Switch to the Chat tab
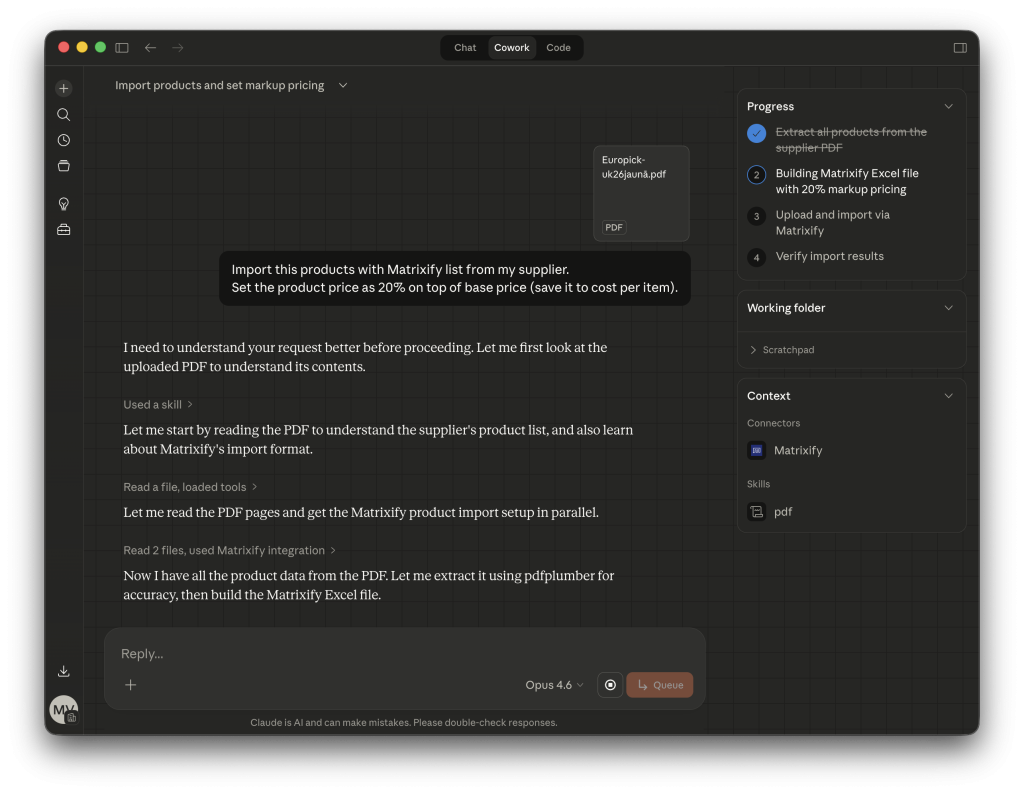This screenshot has width=1024, height=794. coord(464,47)
